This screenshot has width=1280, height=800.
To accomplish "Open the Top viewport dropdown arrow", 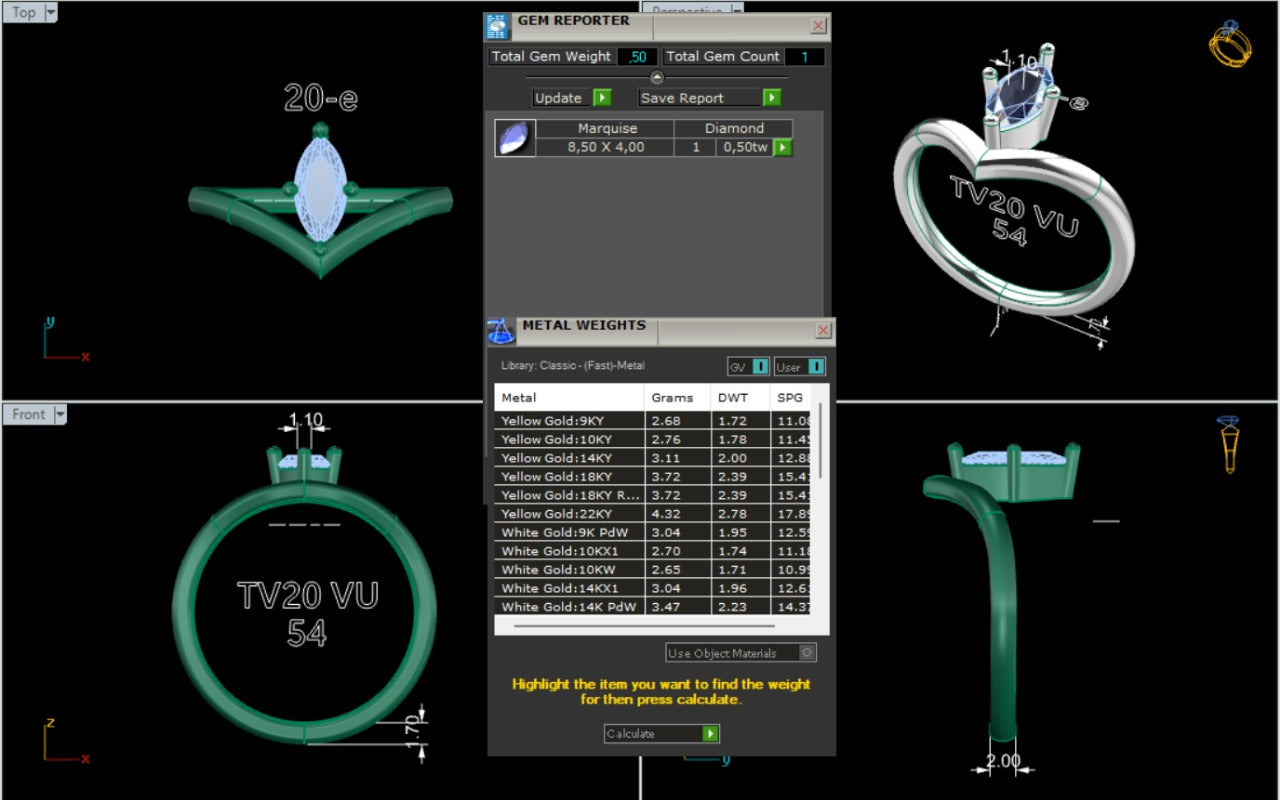I will click(x=51, y=13).
